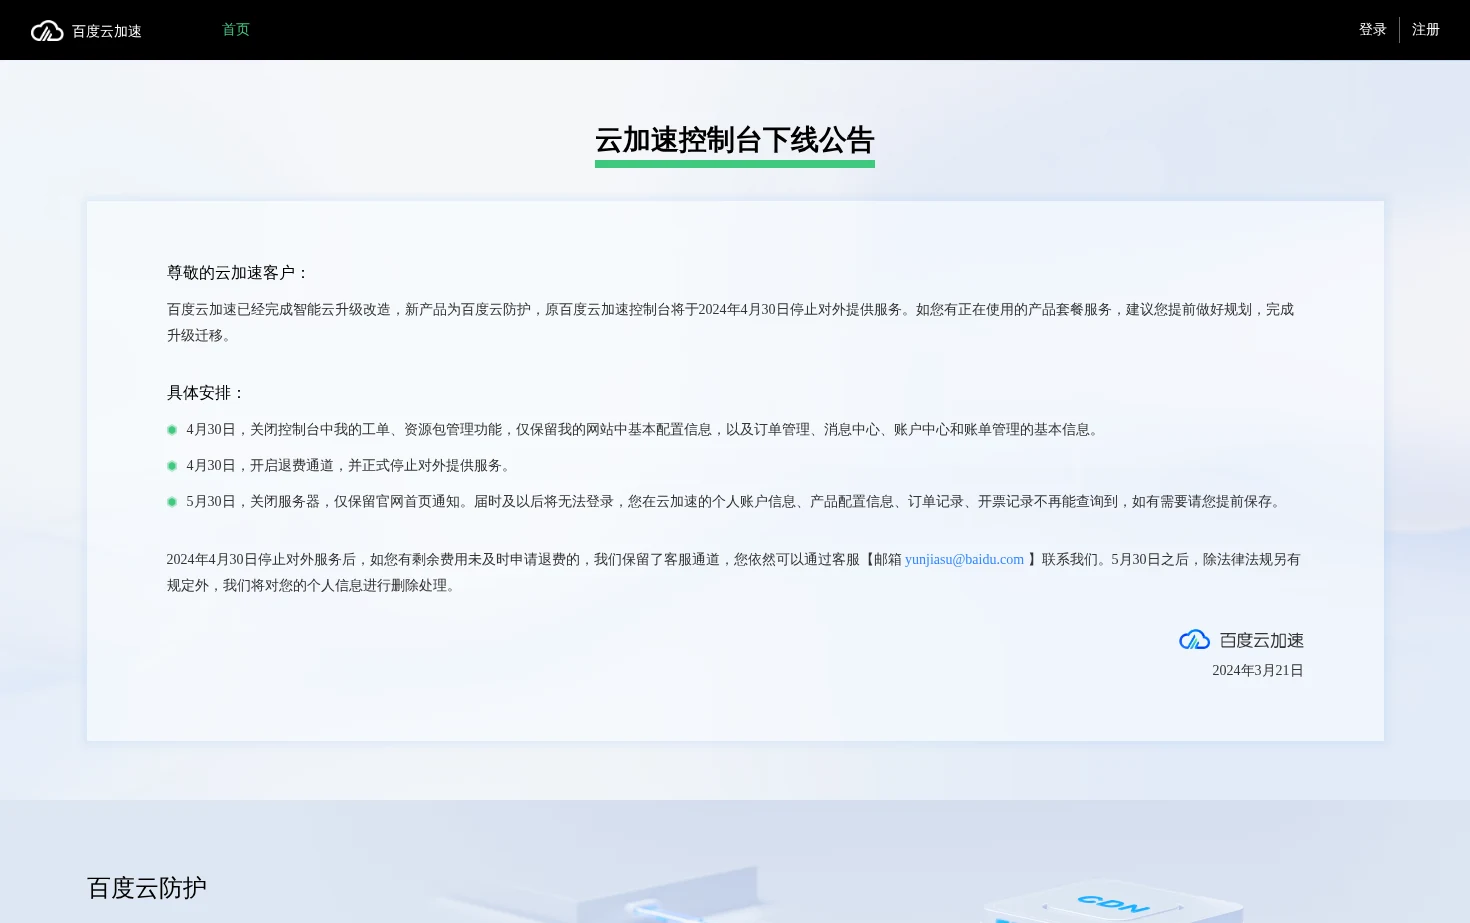Viewport: 1470px width, 923px height.
Task: Open the yunjiasu@baidu.com email link
Action: (x=964, y=560)
